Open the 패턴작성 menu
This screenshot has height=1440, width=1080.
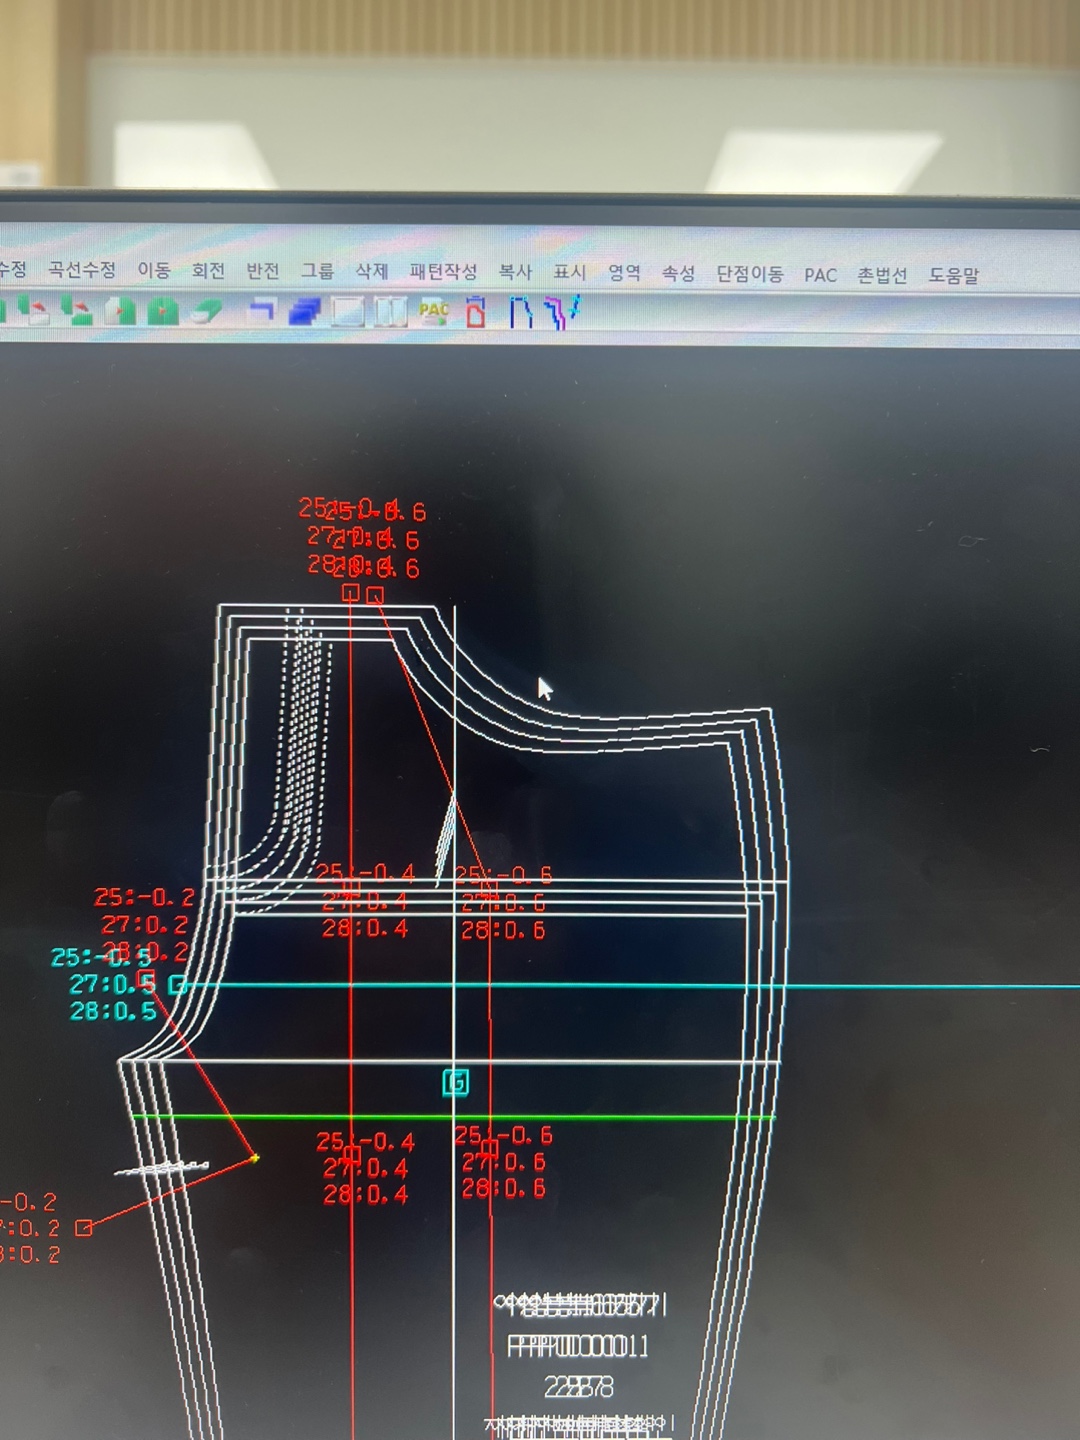[x=443, y=272]
